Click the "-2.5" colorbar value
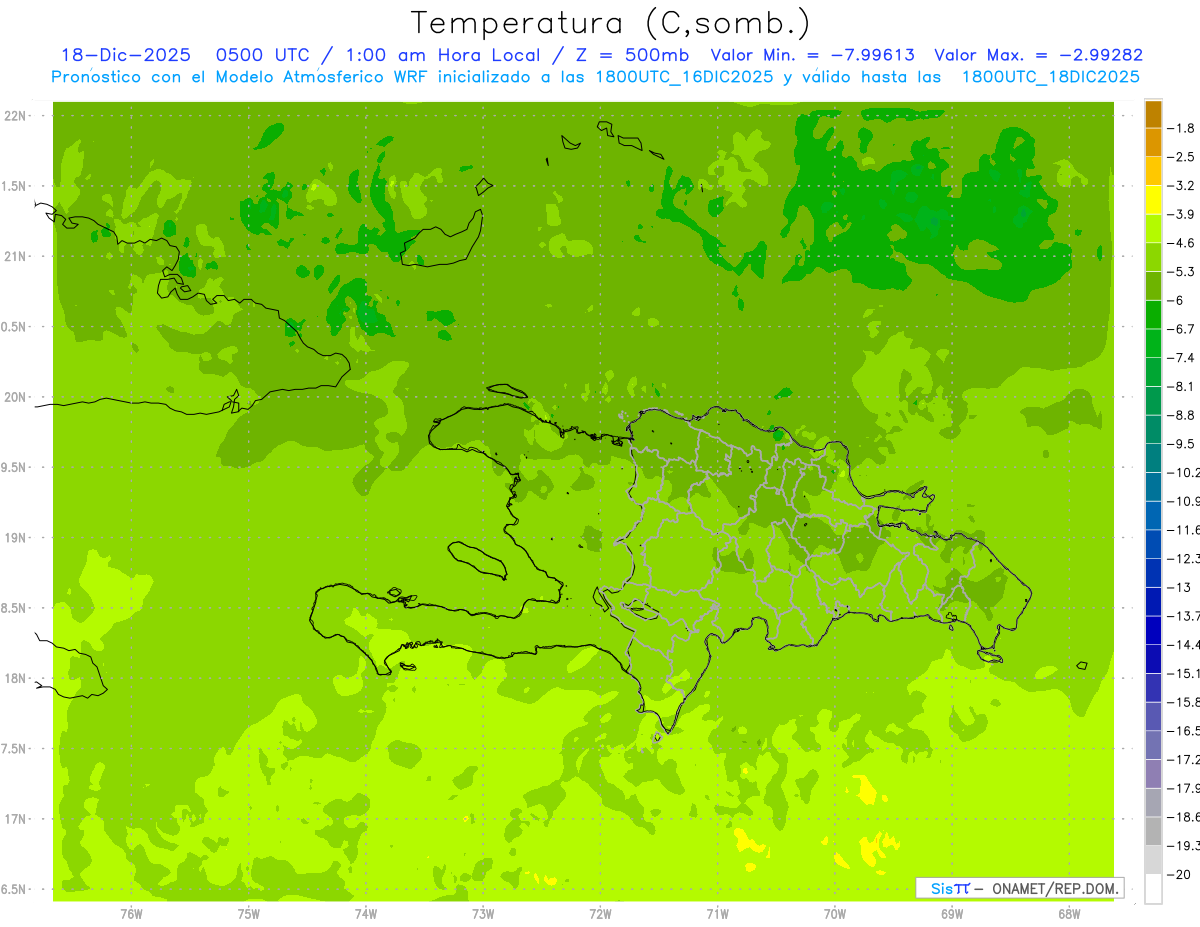 1181,157
